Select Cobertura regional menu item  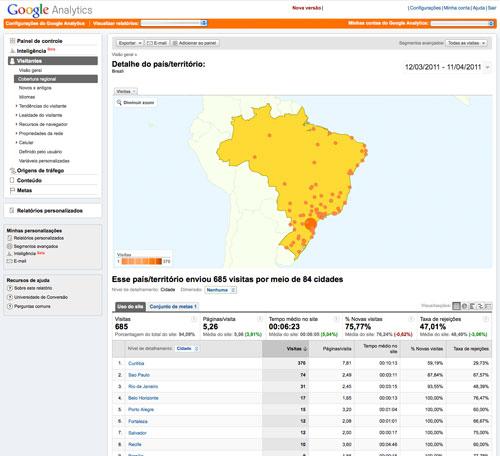[56, 79]
